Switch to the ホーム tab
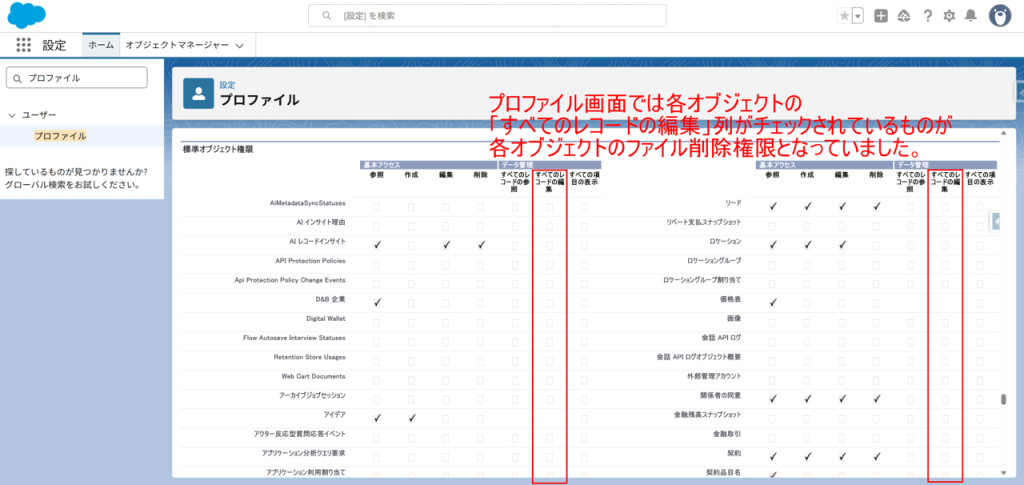 click(101, 45)
